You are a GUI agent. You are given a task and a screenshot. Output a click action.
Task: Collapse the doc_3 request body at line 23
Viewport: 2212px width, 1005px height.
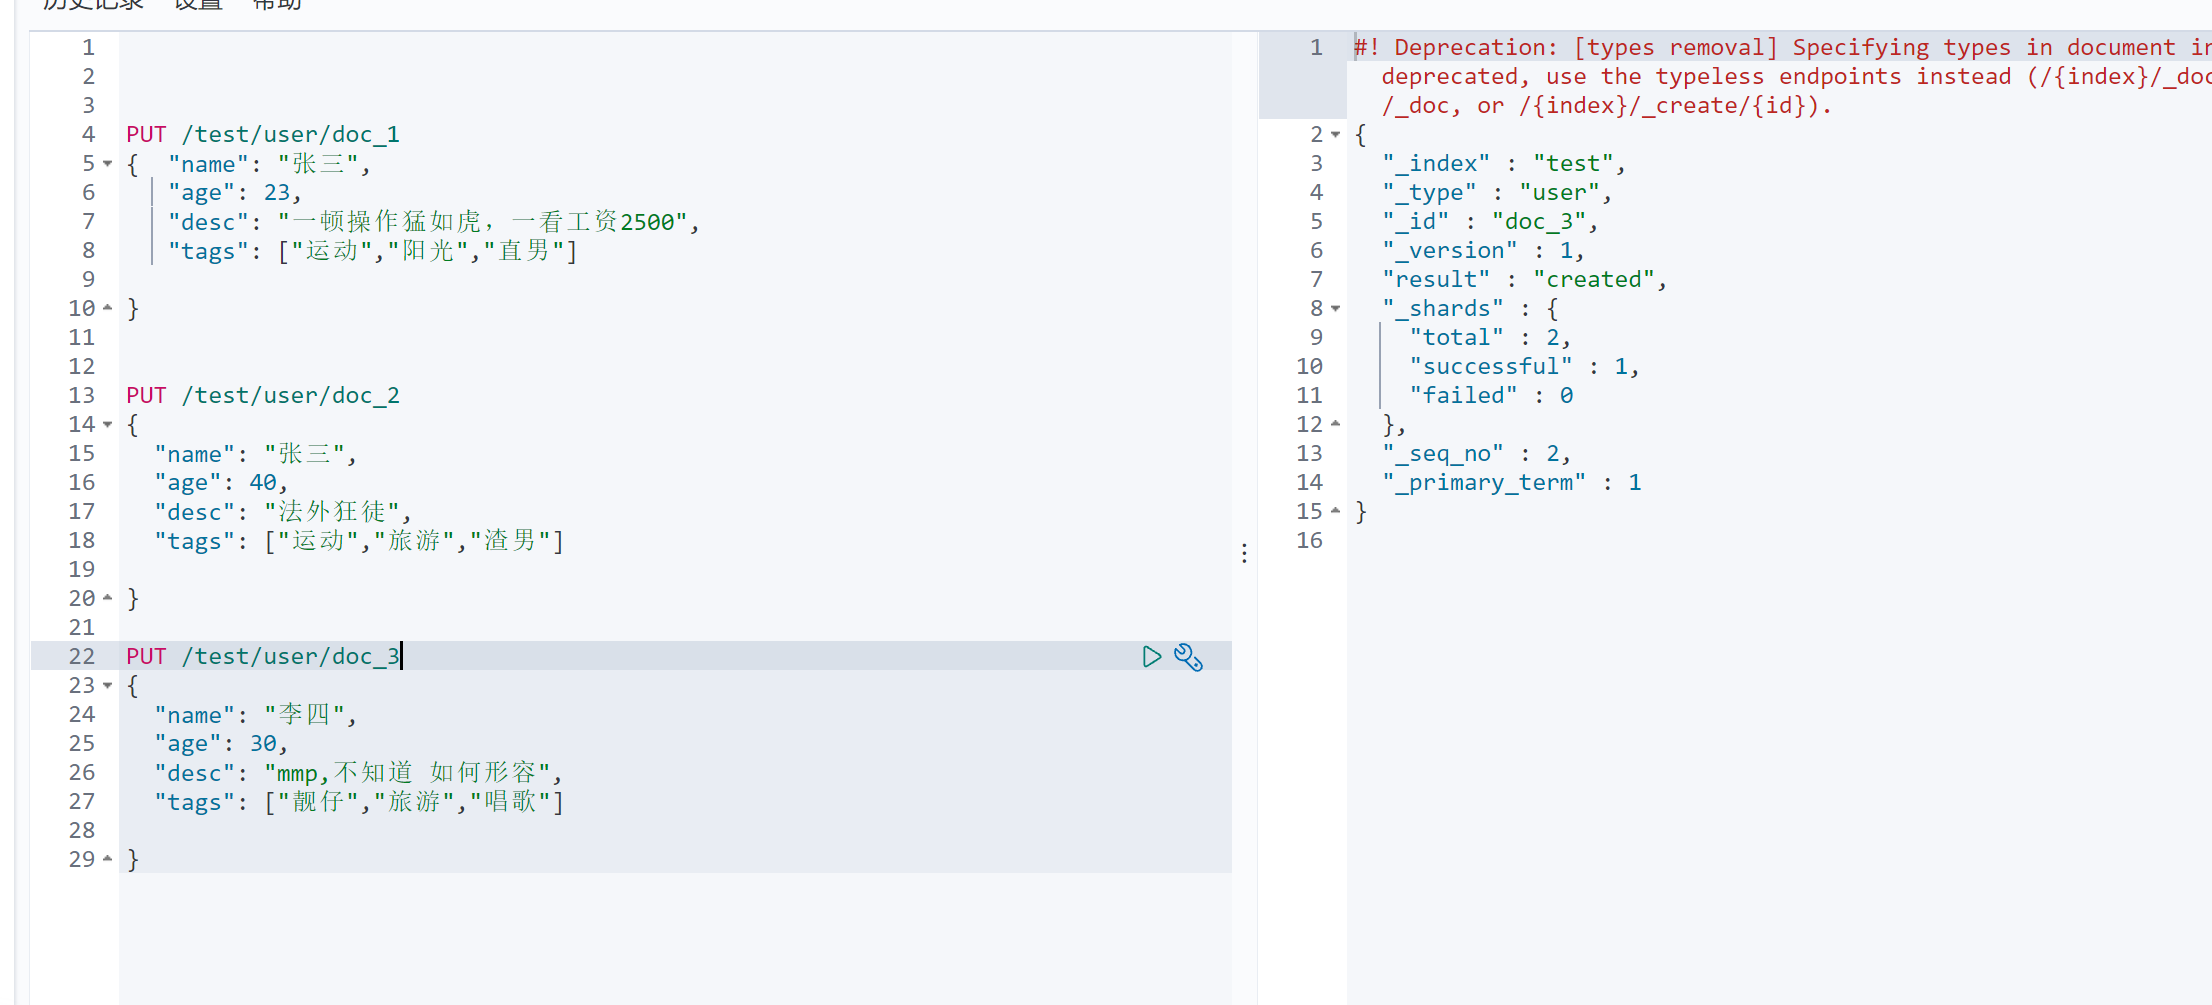coord(108,685)
